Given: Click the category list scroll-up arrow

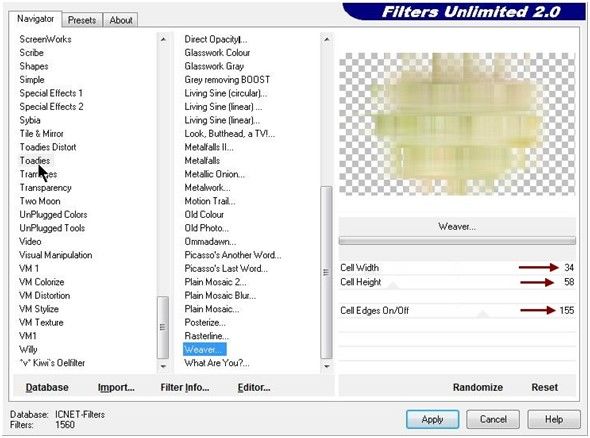Looking at the screenshot, I should coord(163,40).
